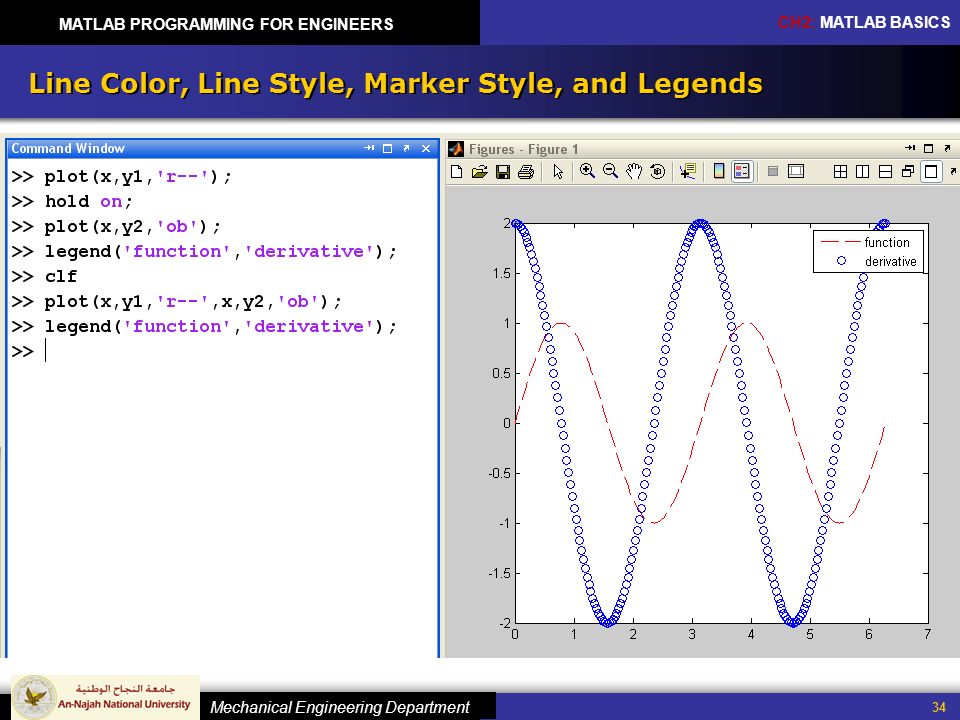Select the Rotate 3D tool

coord(658,171)
